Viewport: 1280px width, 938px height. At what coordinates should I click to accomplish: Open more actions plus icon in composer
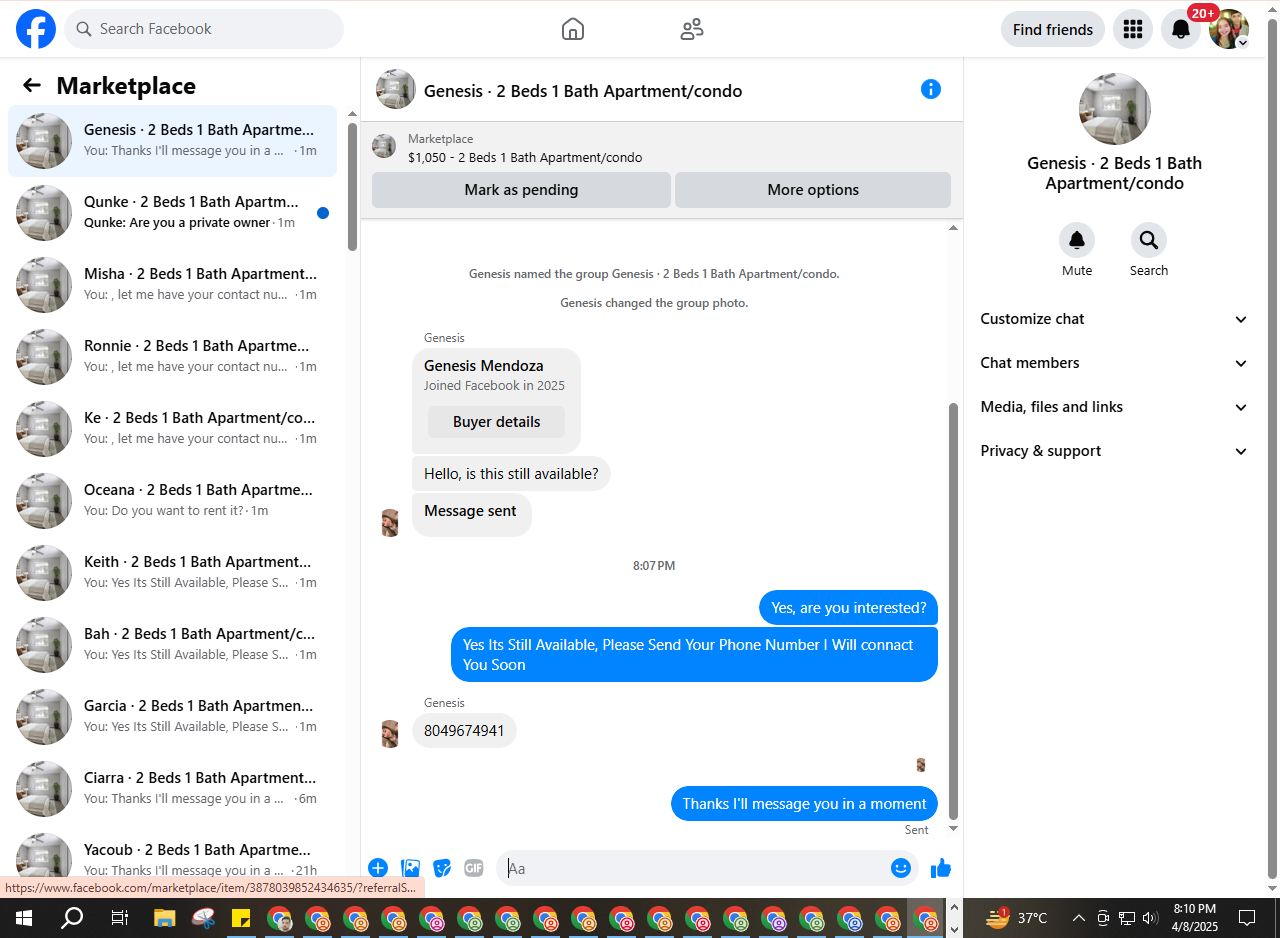pos(378,868)
